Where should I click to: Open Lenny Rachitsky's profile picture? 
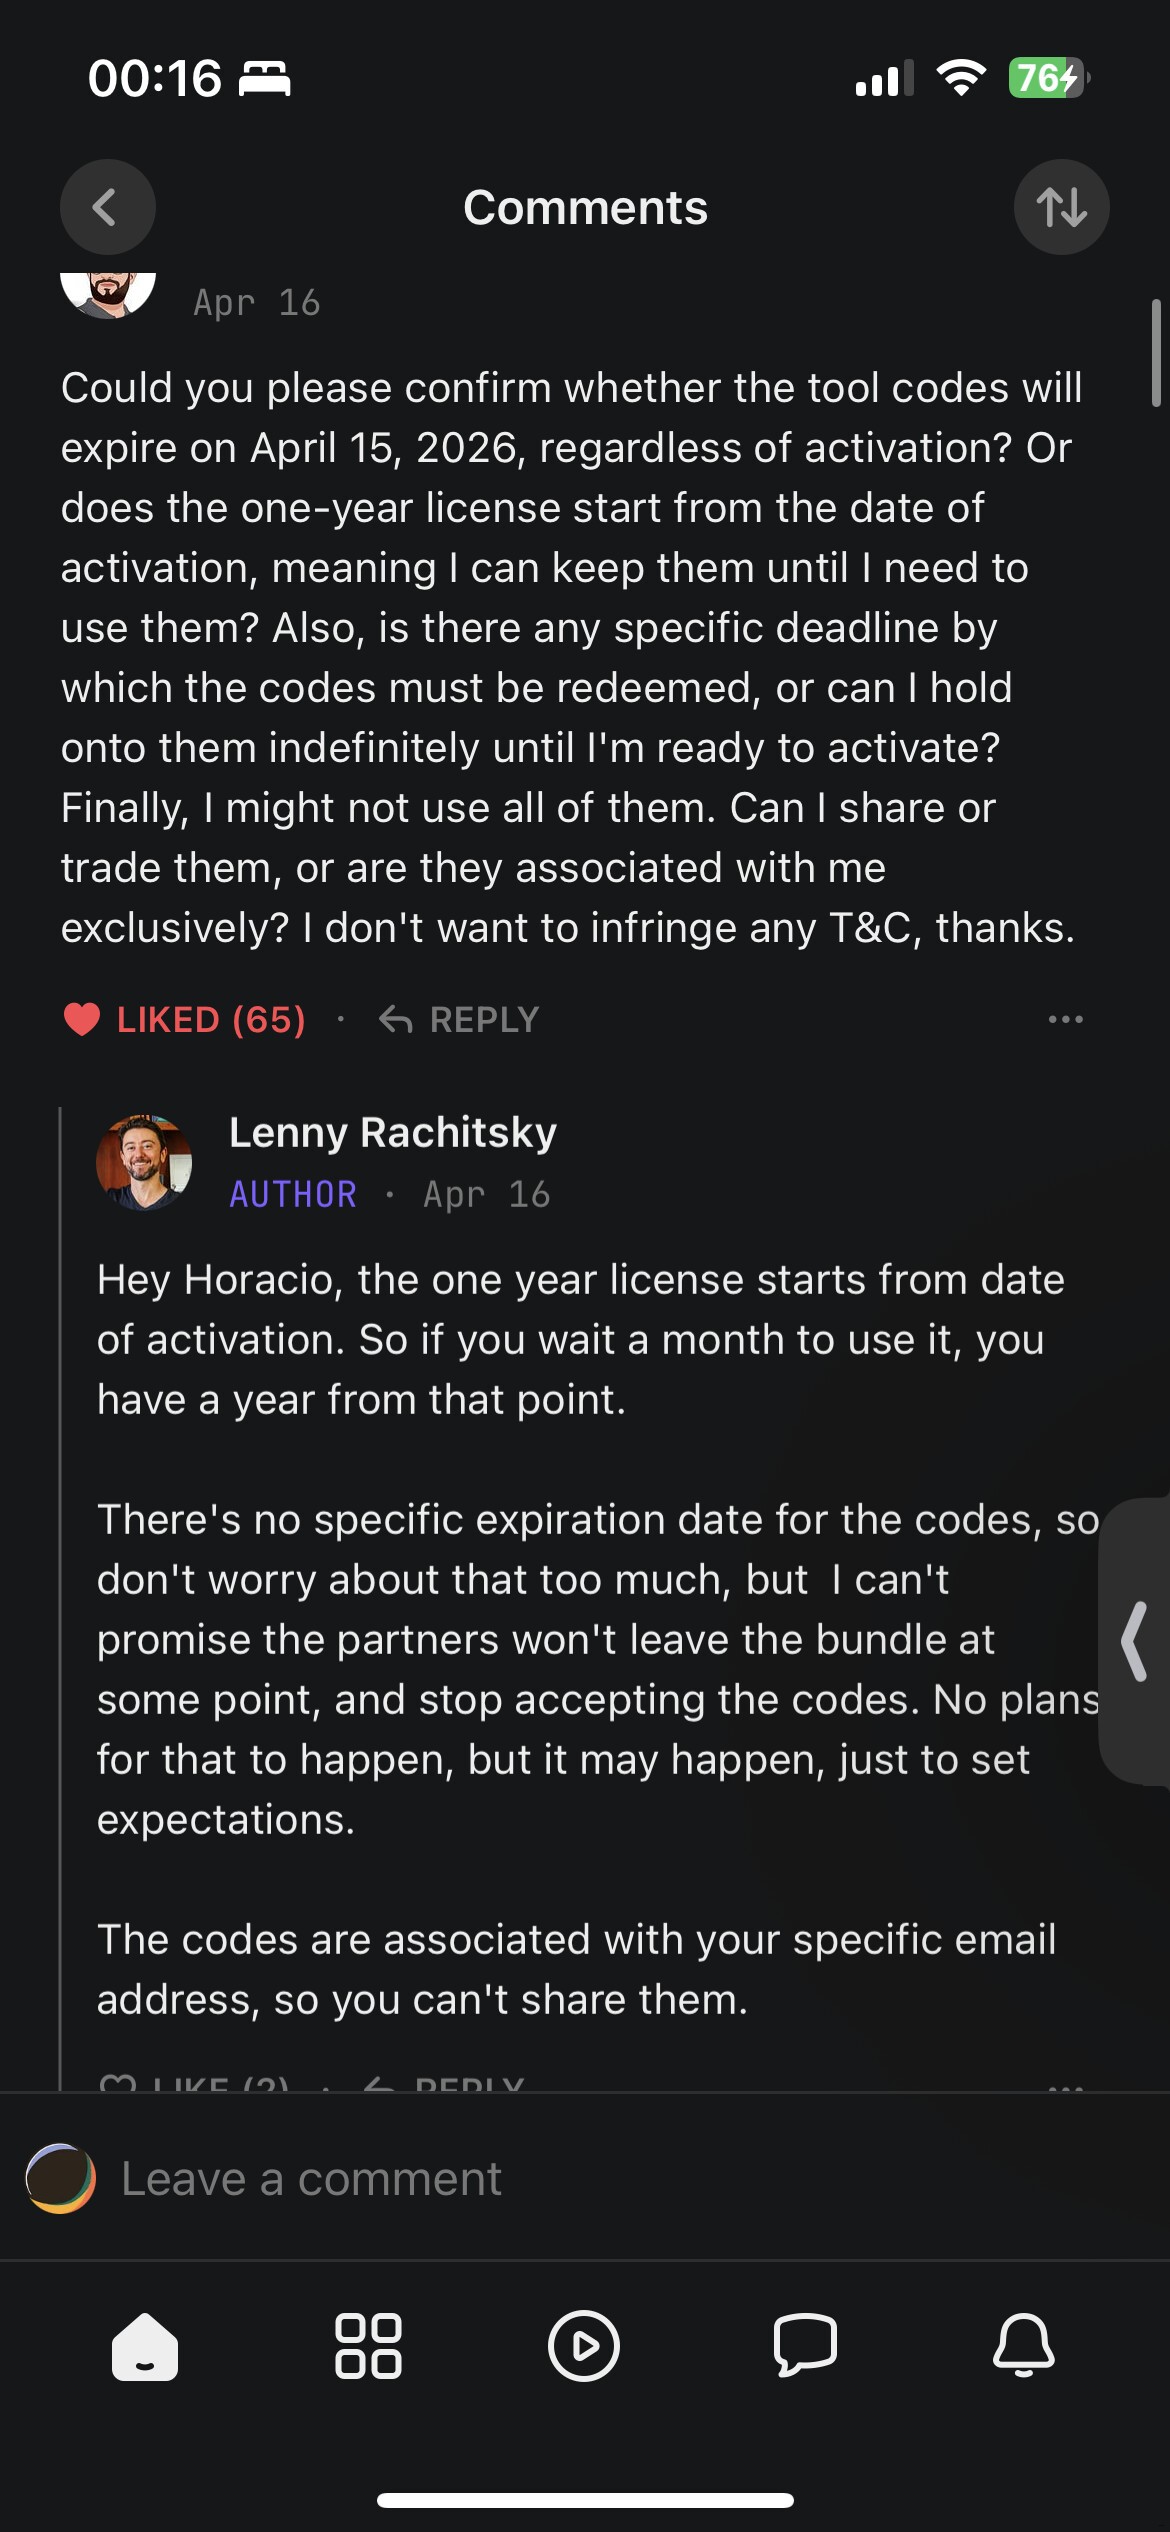pyautogui.click(x=144, y=1162)
